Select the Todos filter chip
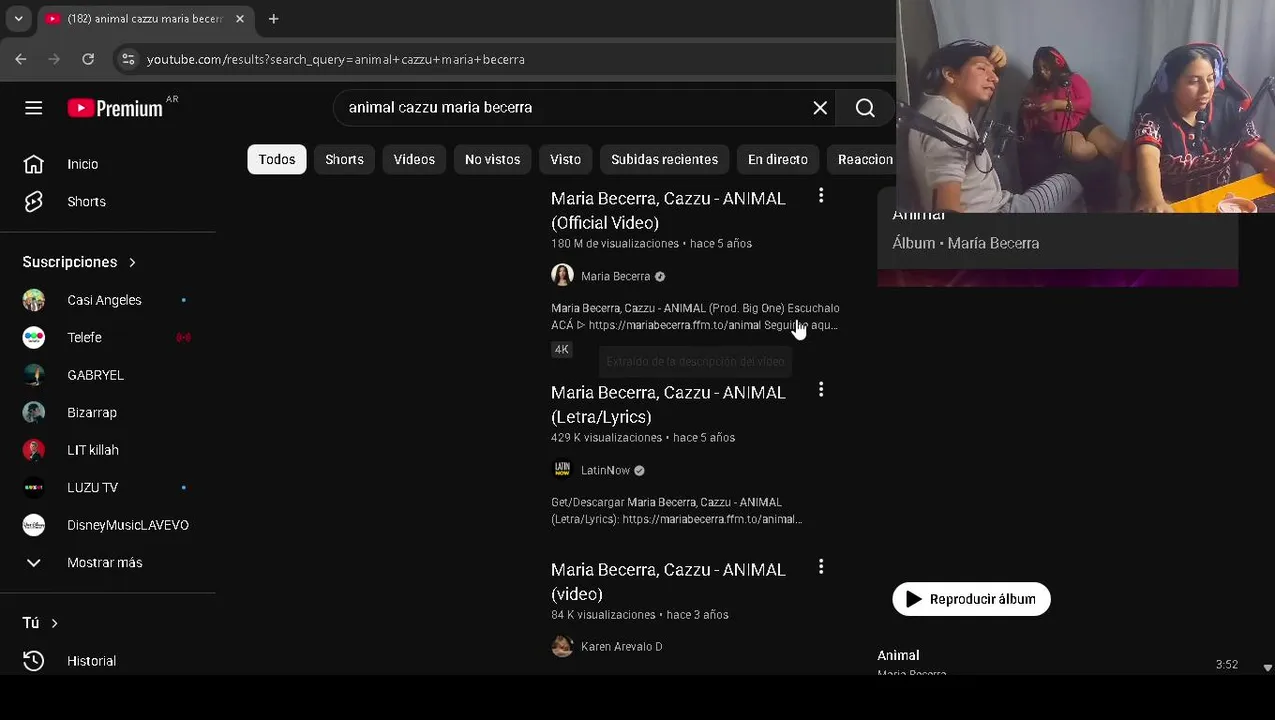Image resolution: width=1275 pixels, height=720 pixels. 277,160
